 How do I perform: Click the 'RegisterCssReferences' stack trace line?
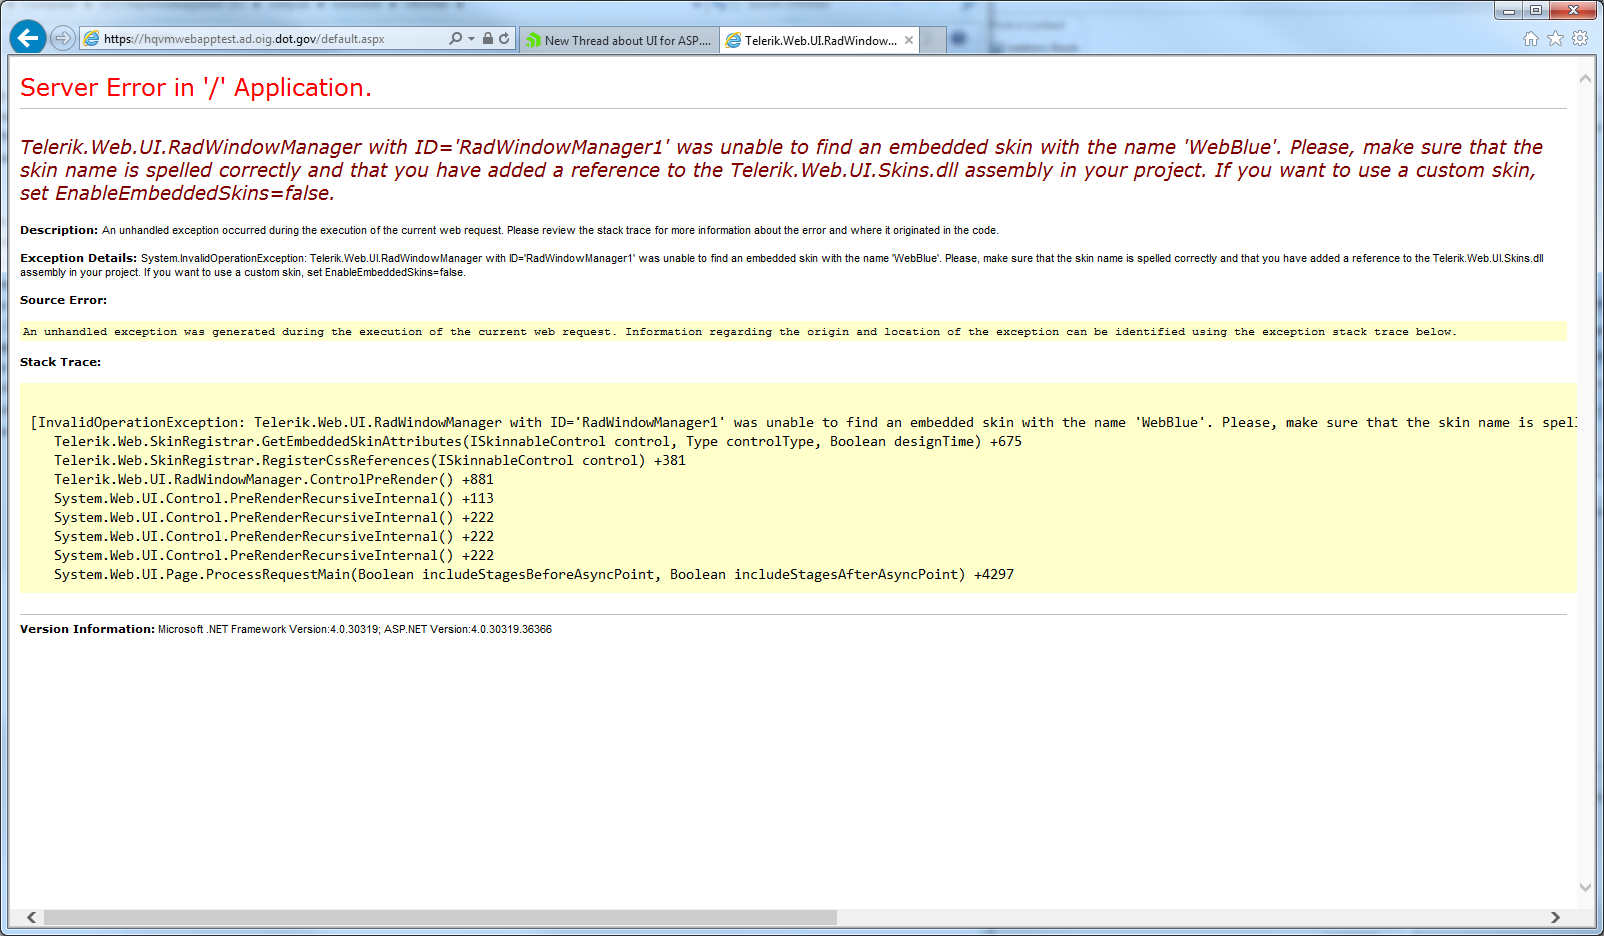pos(370,461)
